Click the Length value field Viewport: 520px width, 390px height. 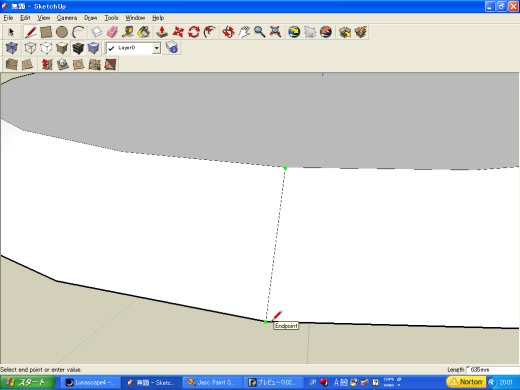[x=493, y=369]
